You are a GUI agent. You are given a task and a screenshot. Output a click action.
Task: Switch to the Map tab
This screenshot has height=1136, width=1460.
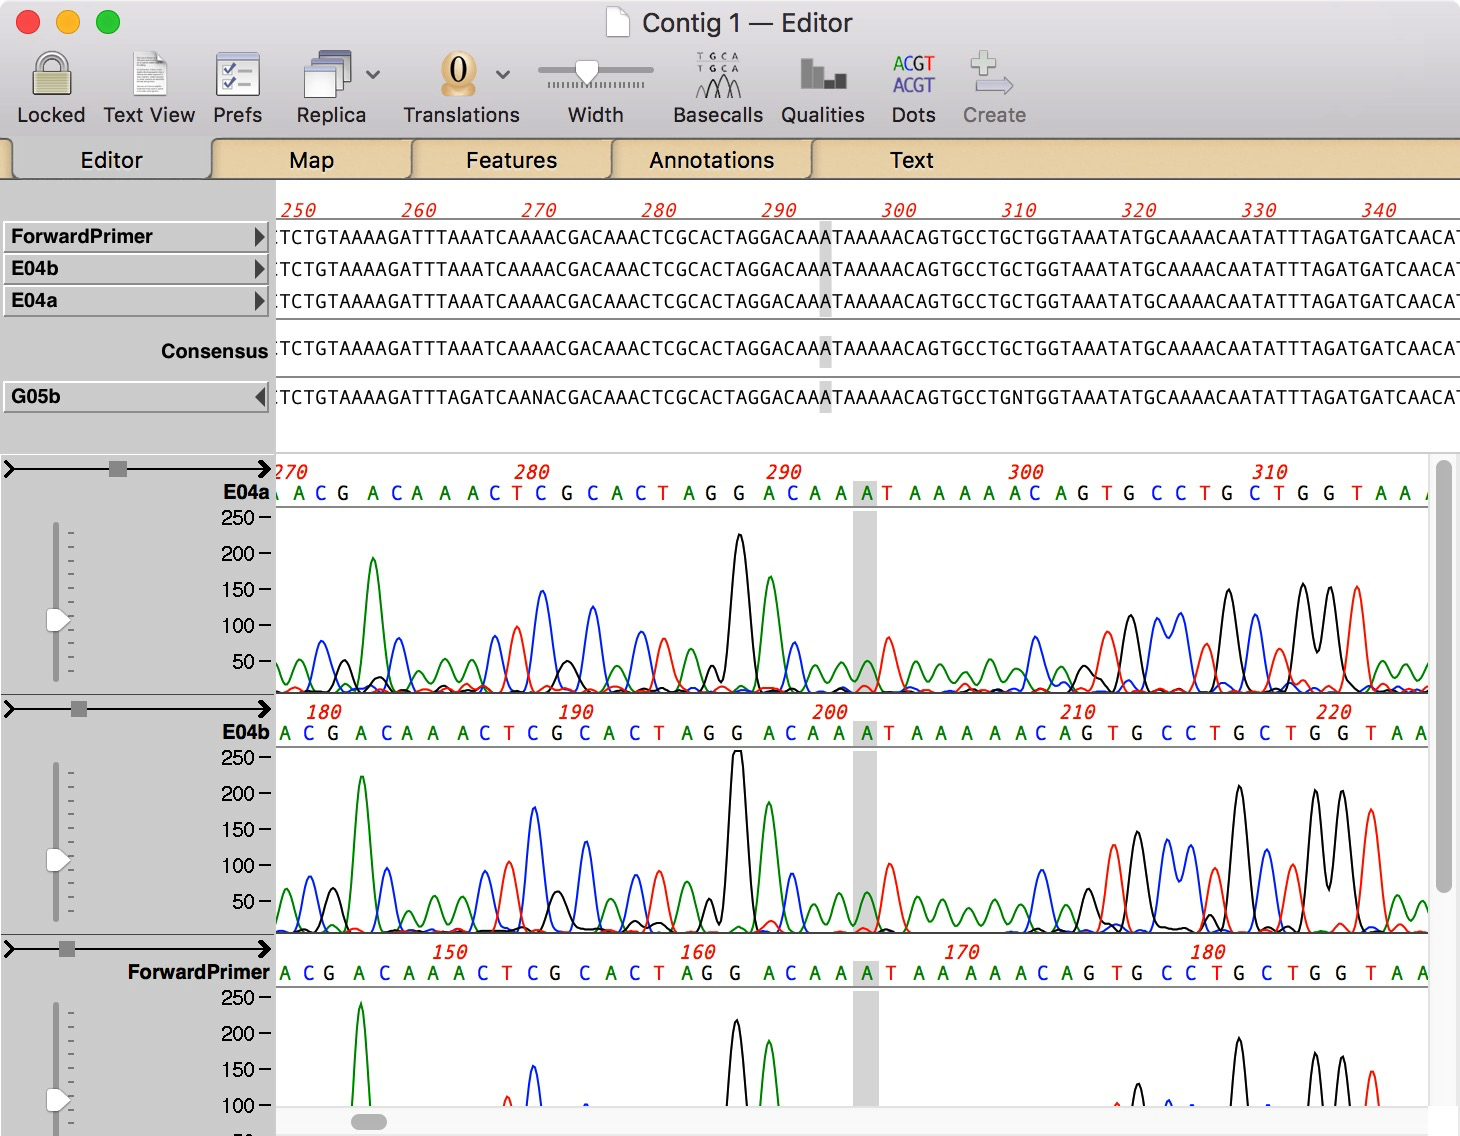311,160
